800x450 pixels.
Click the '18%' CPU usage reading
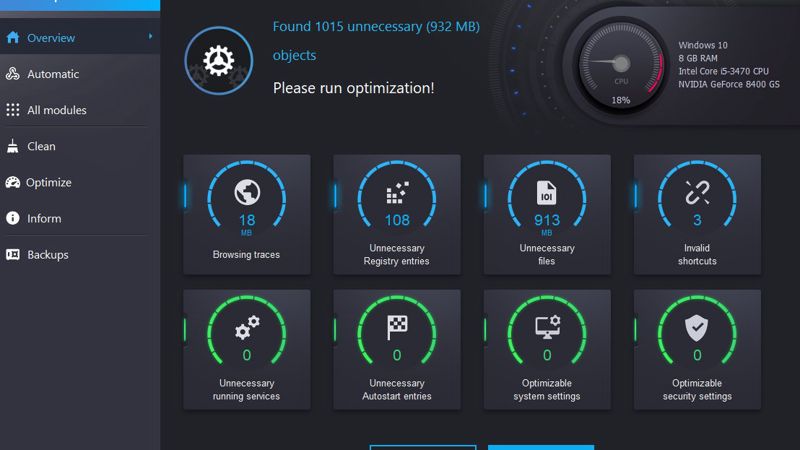(x=621, y=101)
